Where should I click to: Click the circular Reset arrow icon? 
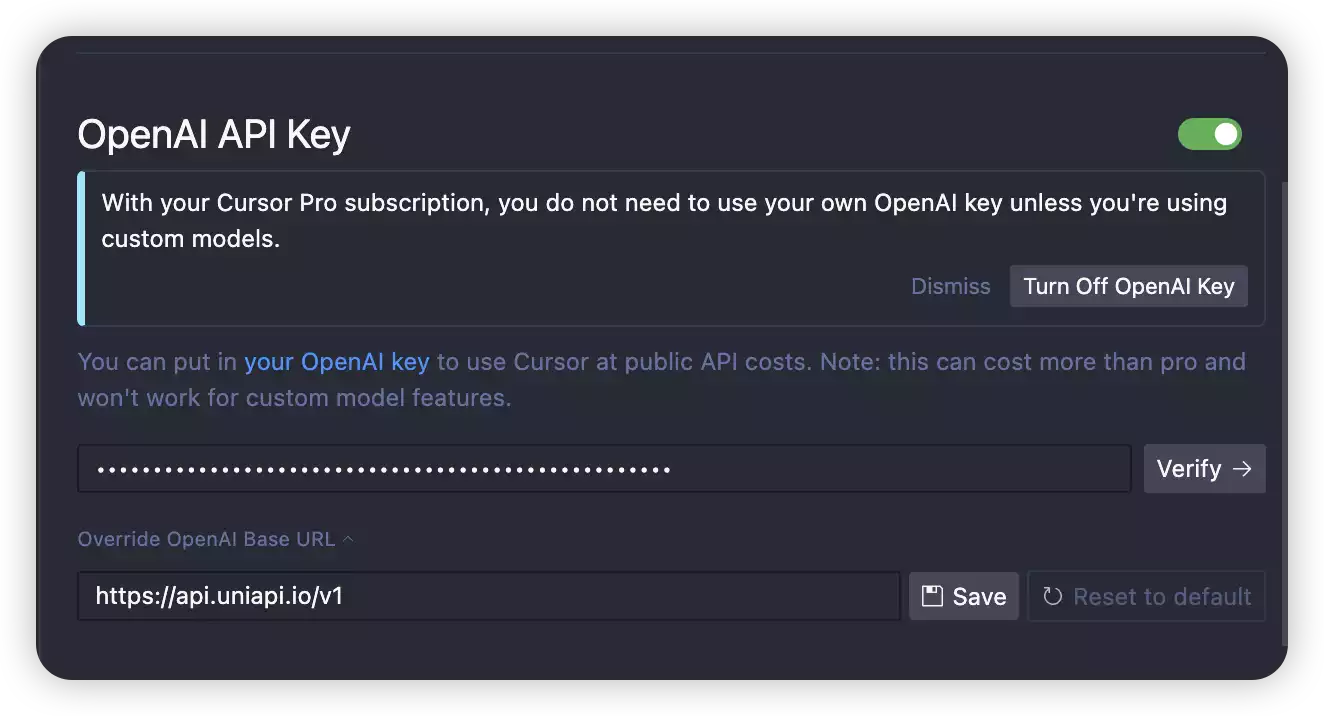(1052, 597)
